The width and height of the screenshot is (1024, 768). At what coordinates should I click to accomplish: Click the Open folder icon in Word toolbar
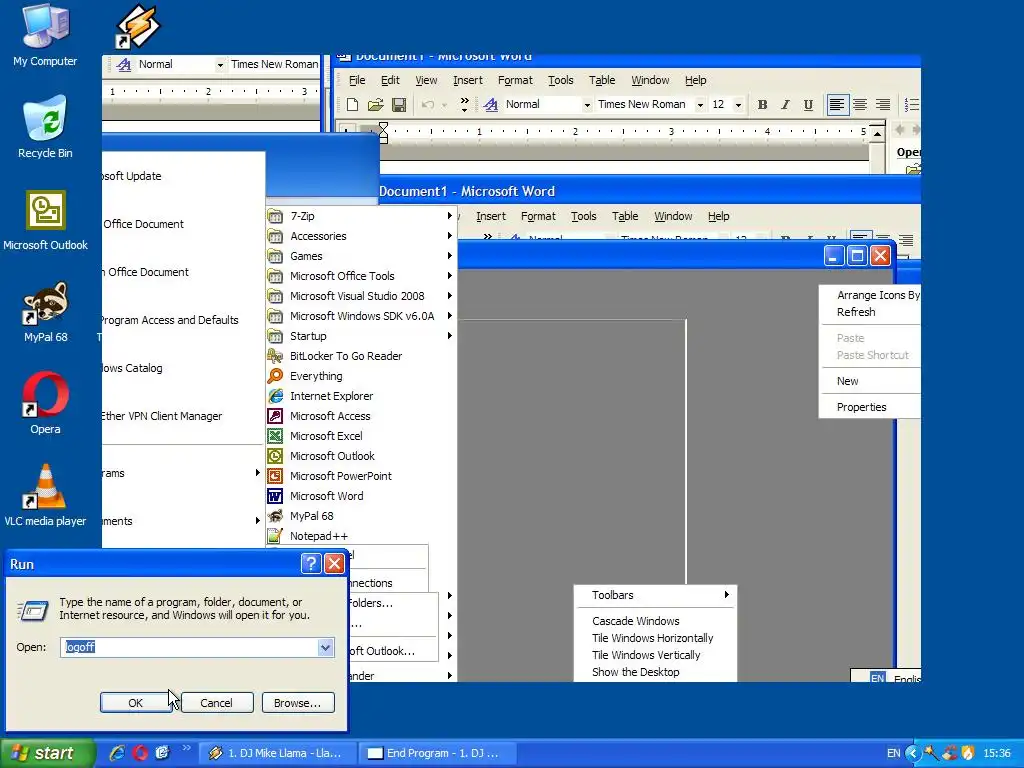pos(376,104)
